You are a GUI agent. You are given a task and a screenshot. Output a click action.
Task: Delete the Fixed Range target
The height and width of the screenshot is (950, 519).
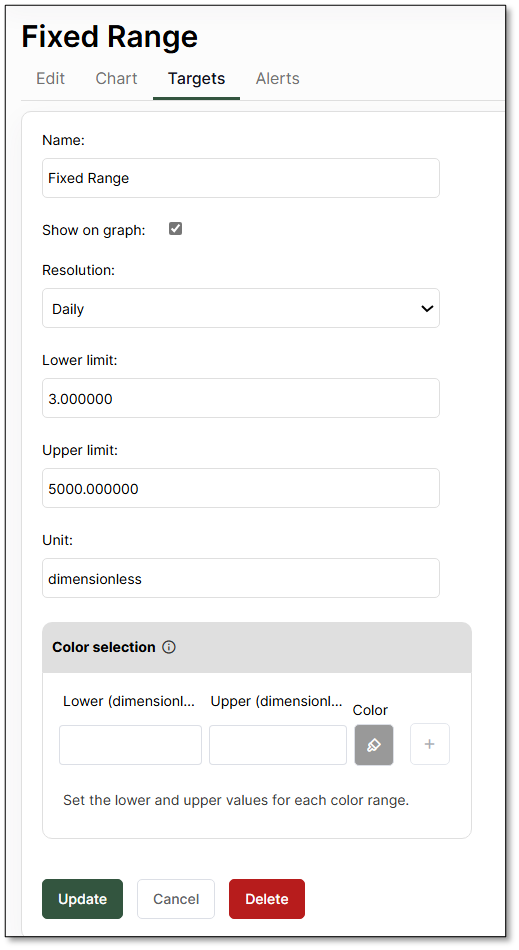(266, 899)
